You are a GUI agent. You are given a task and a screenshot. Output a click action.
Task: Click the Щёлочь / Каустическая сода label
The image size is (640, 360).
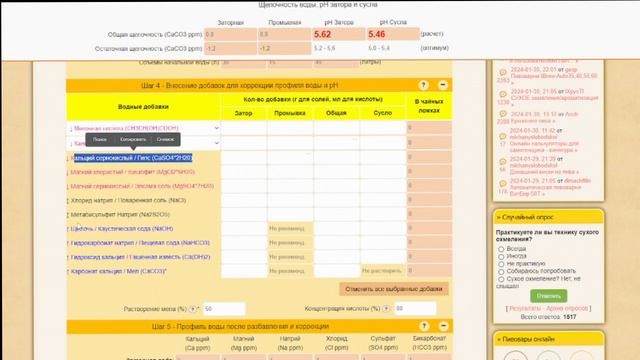tap(122, 229)
